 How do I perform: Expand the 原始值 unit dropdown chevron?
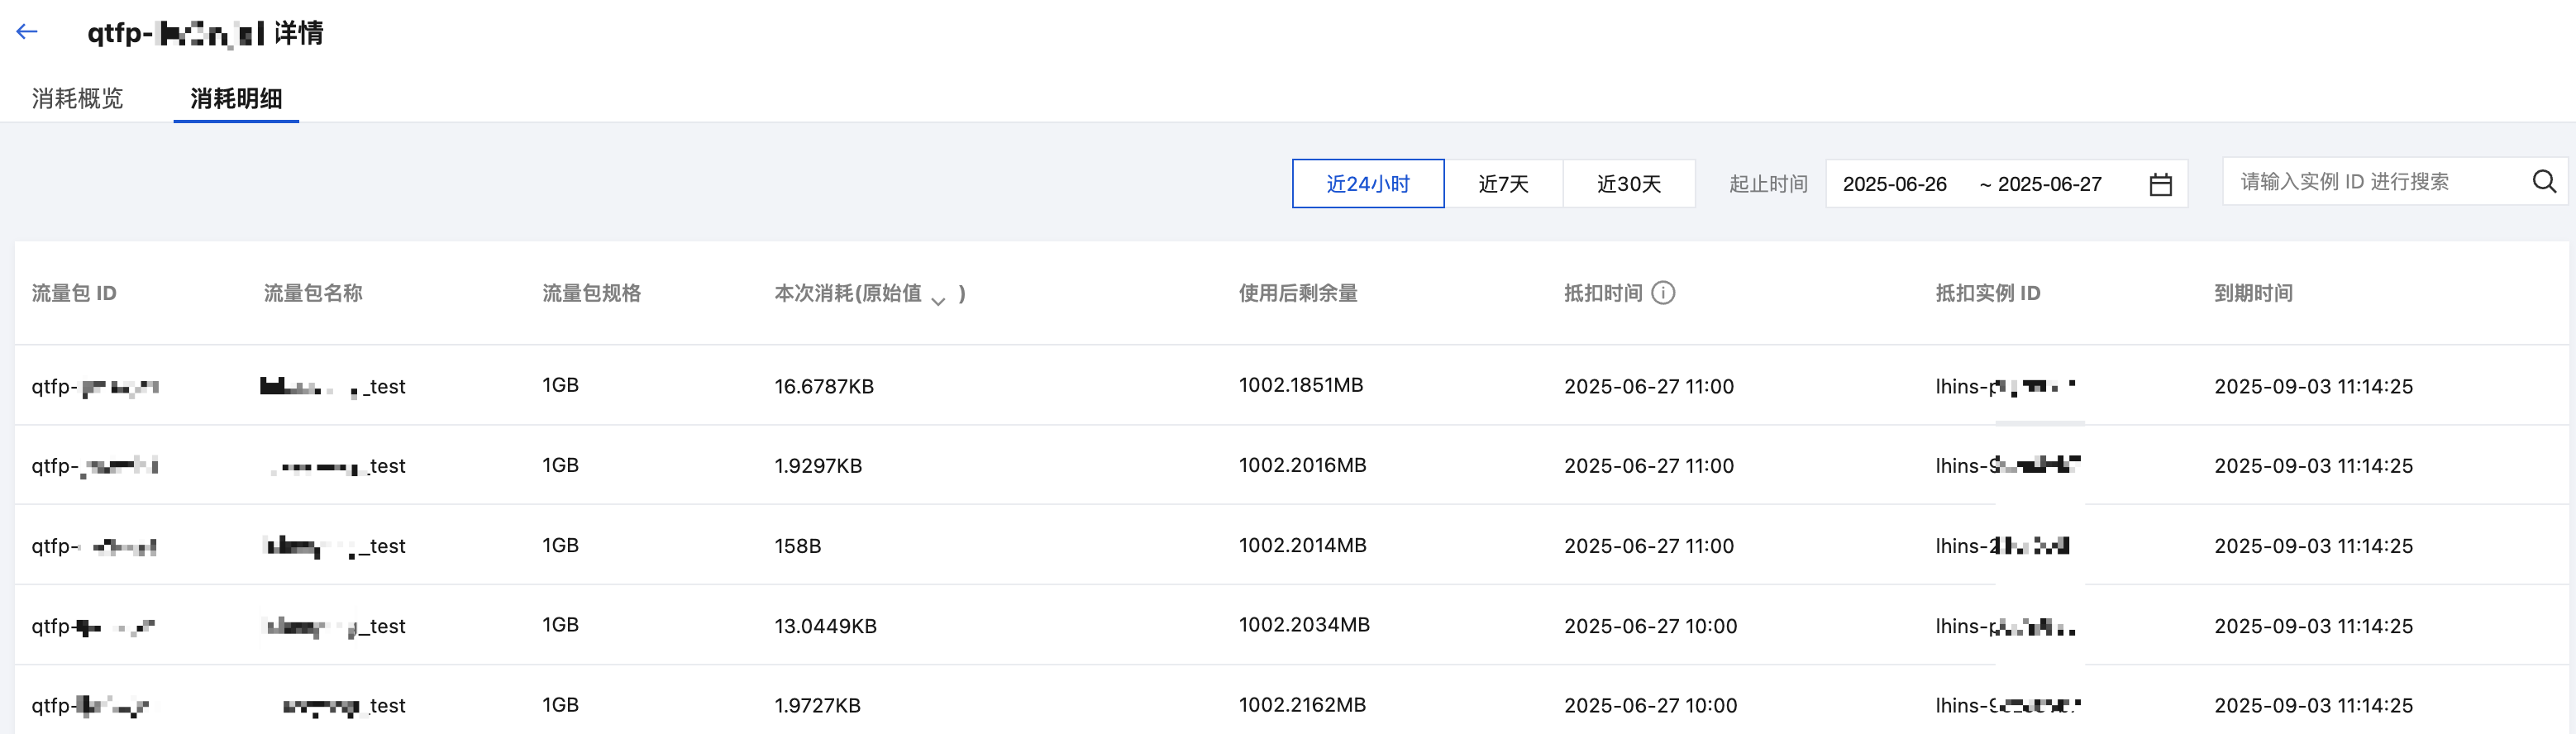pos(938,301)
